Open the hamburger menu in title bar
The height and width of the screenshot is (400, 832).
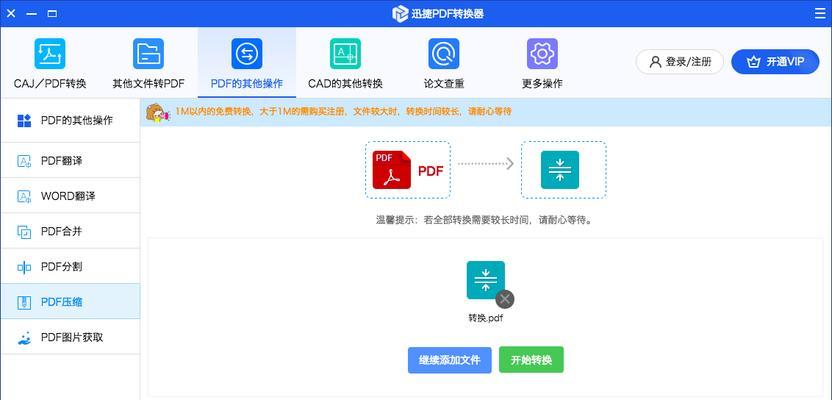(820, 14)
